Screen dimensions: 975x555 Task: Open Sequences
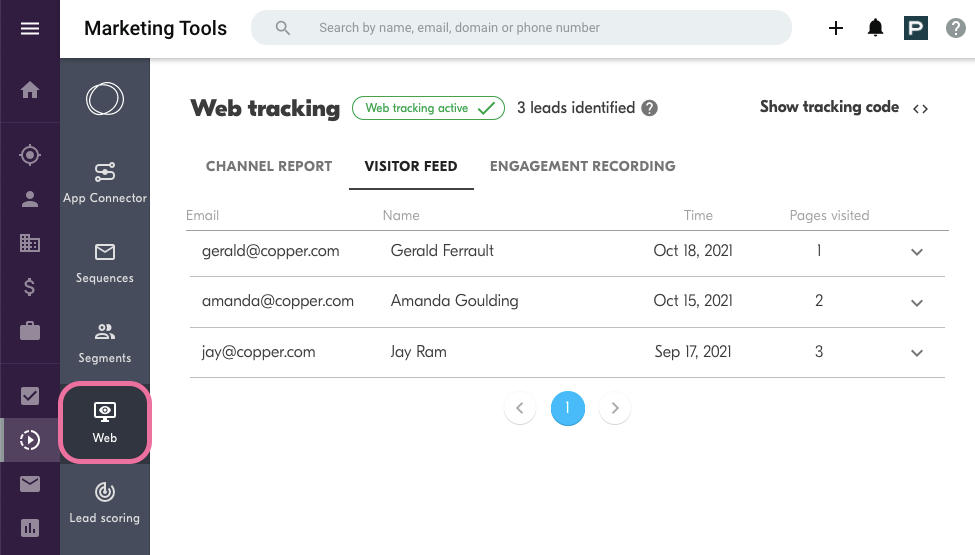click(105, 264)
